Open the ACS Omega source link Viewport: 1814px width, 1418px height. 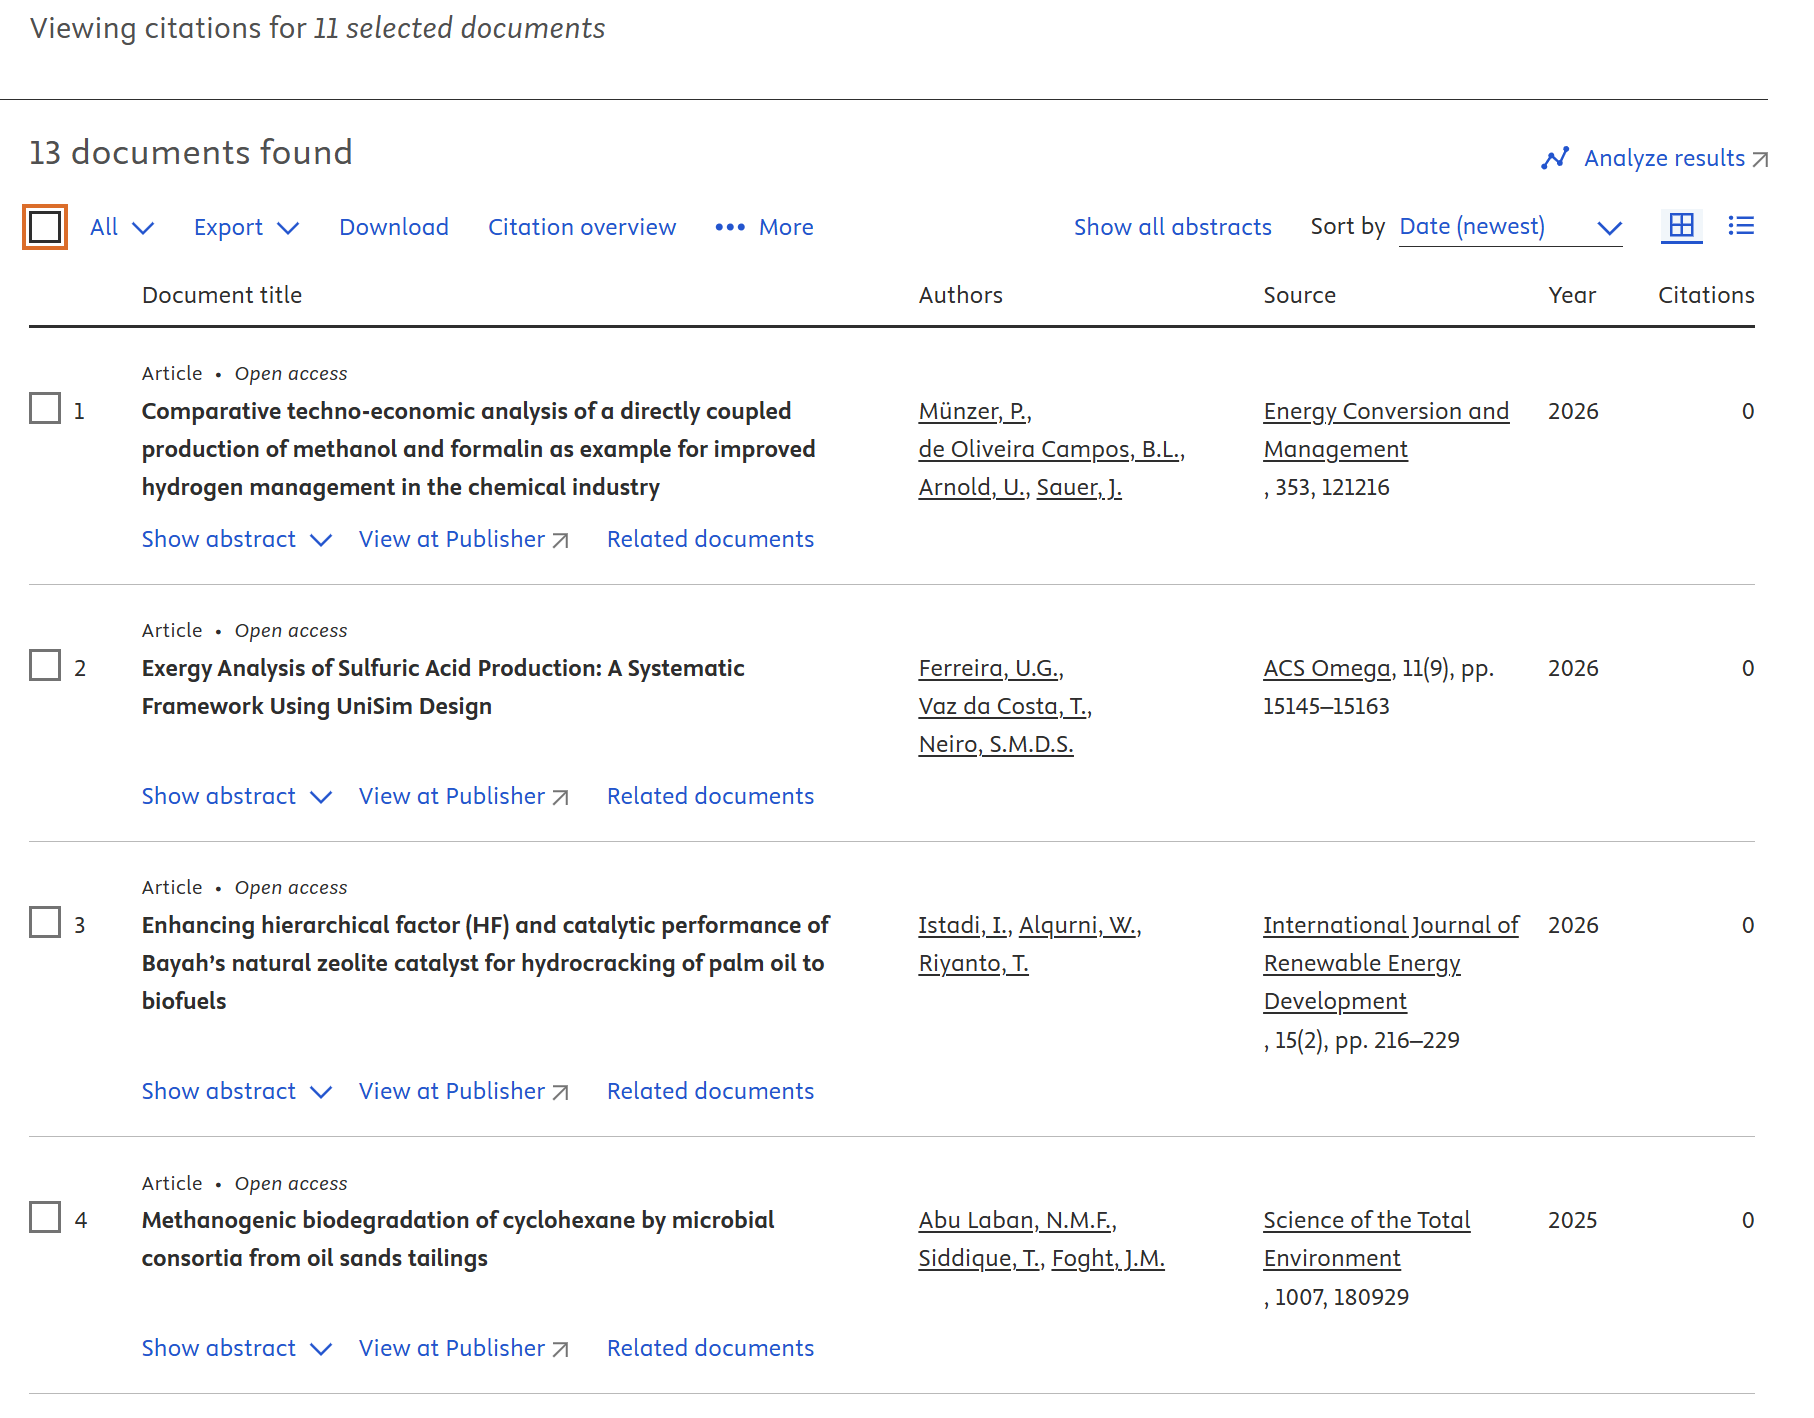[x=1326, y=668]
